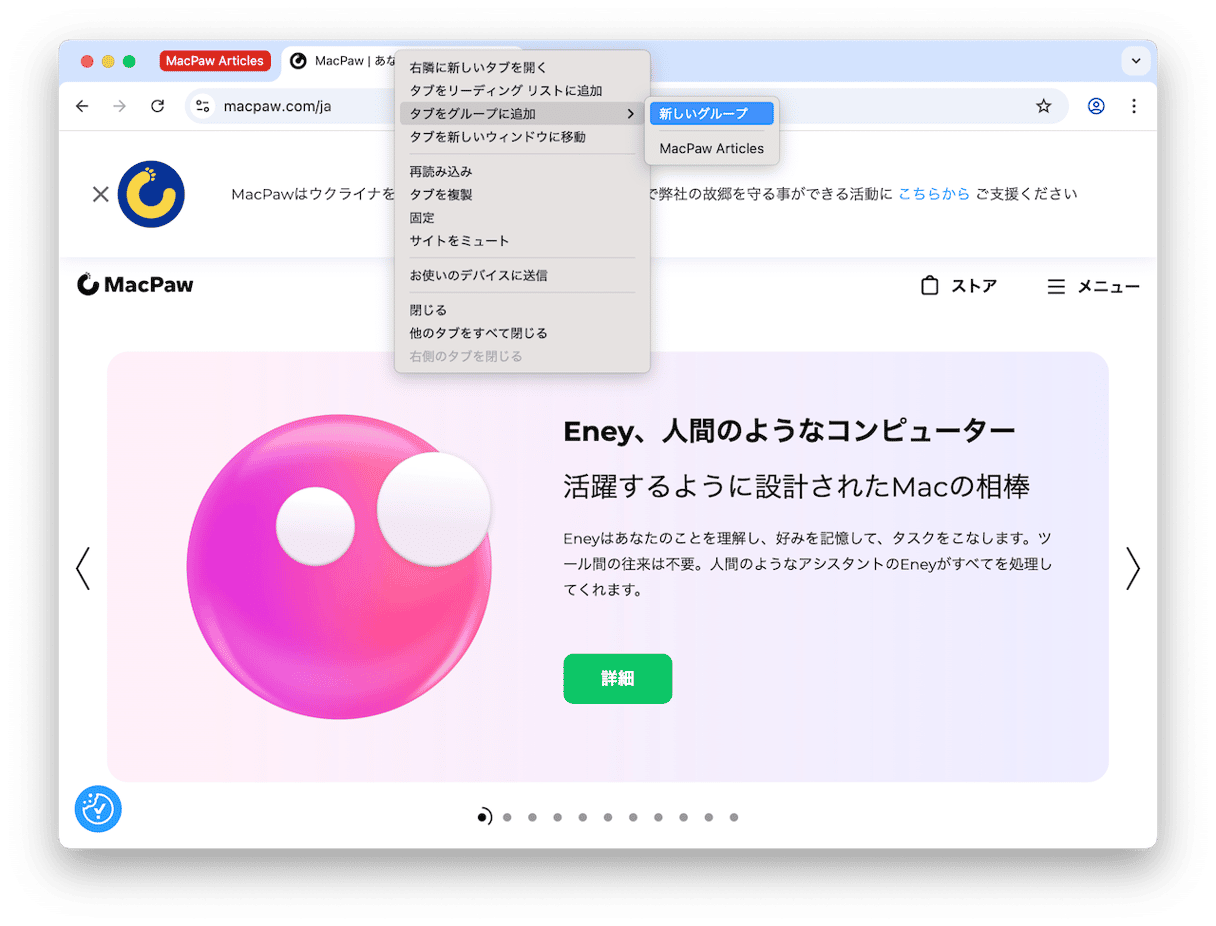Follow the こちらから support link

coord(934,194)
